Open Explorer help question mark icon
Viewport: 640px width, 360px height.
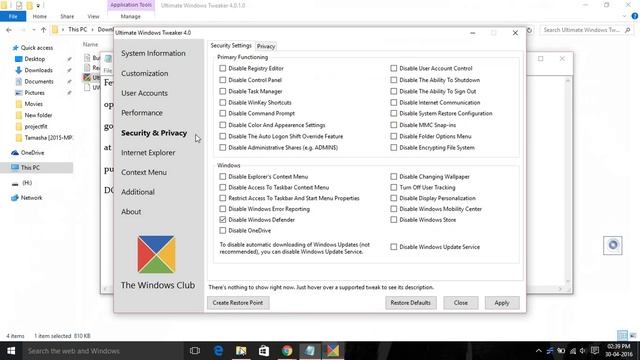point(635,16)
